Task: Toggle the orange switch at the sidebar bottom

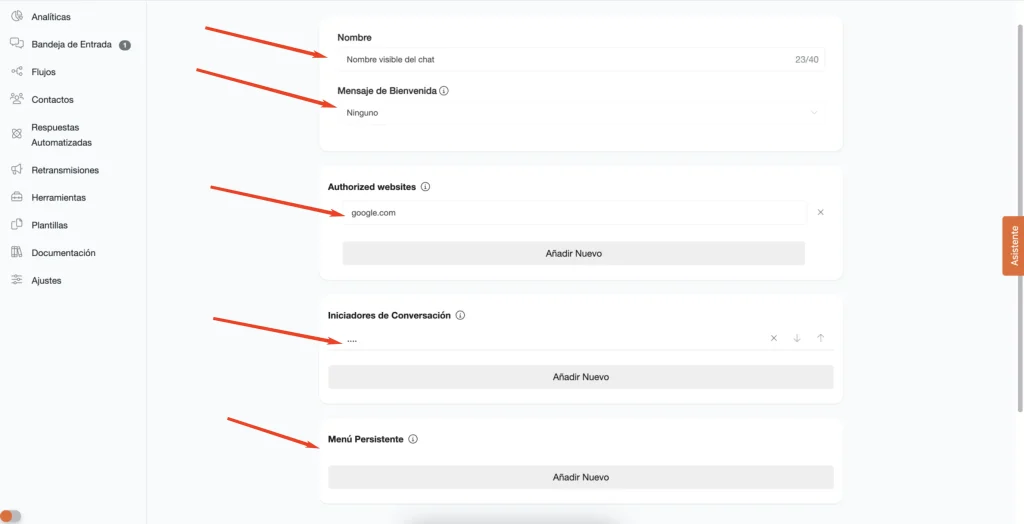Action: [x=10, y=516]
